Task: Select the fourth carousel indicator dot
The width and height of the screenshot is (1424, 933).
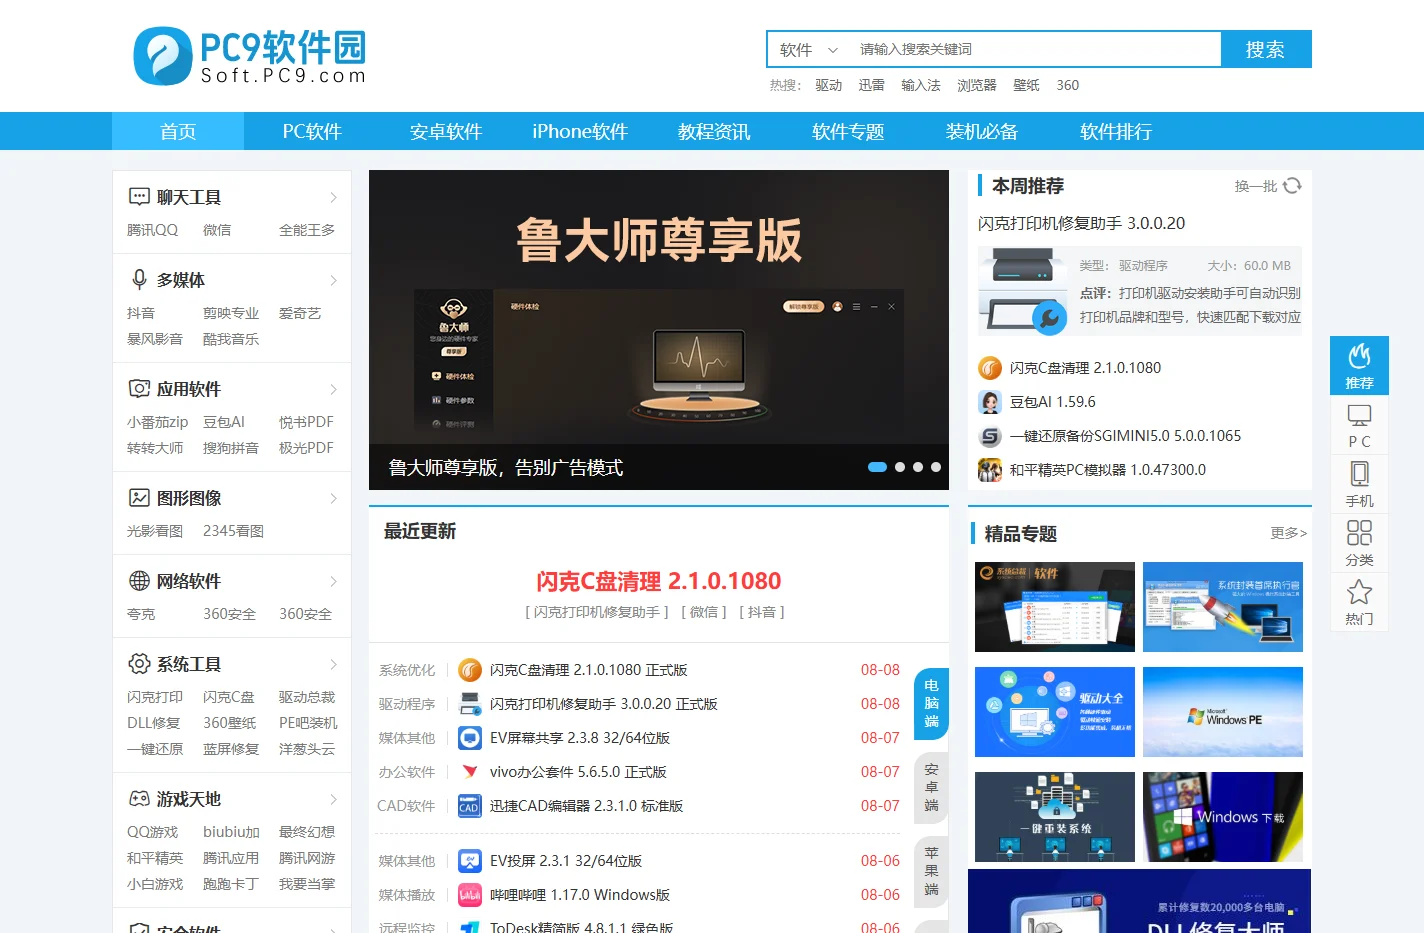Action: [x=936, y=467]
